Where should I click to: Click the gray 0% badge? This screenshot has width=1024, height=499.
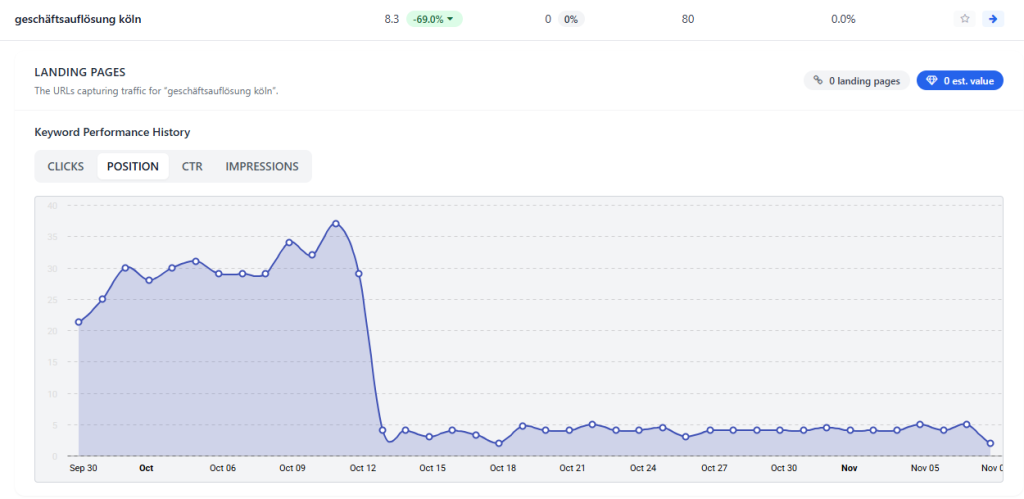pyautogui.click(x=570, y=19)
